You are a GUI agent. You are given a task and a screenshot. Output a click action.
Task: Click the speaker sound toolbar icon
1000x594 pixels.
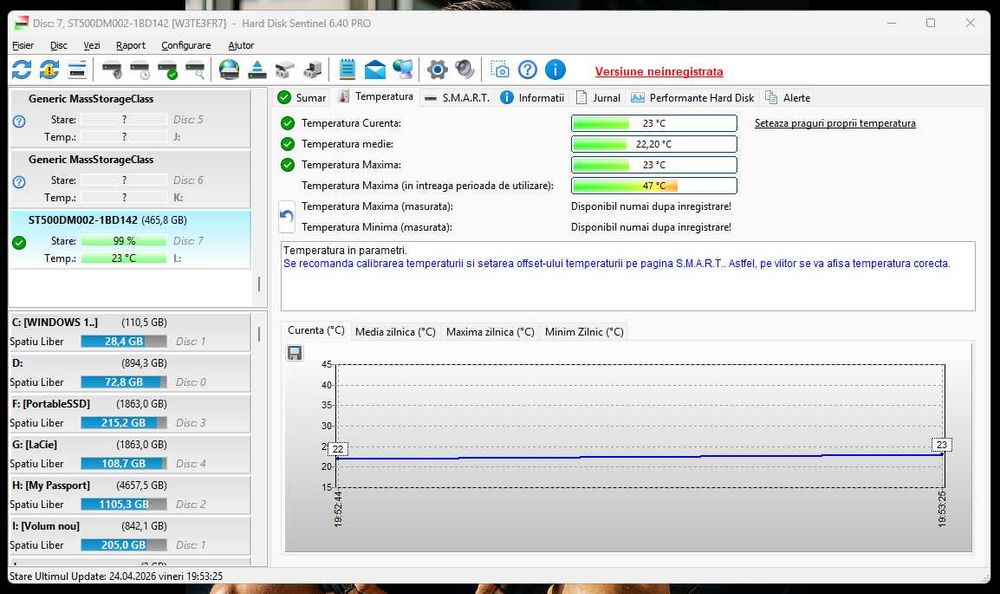pos(465,70)
